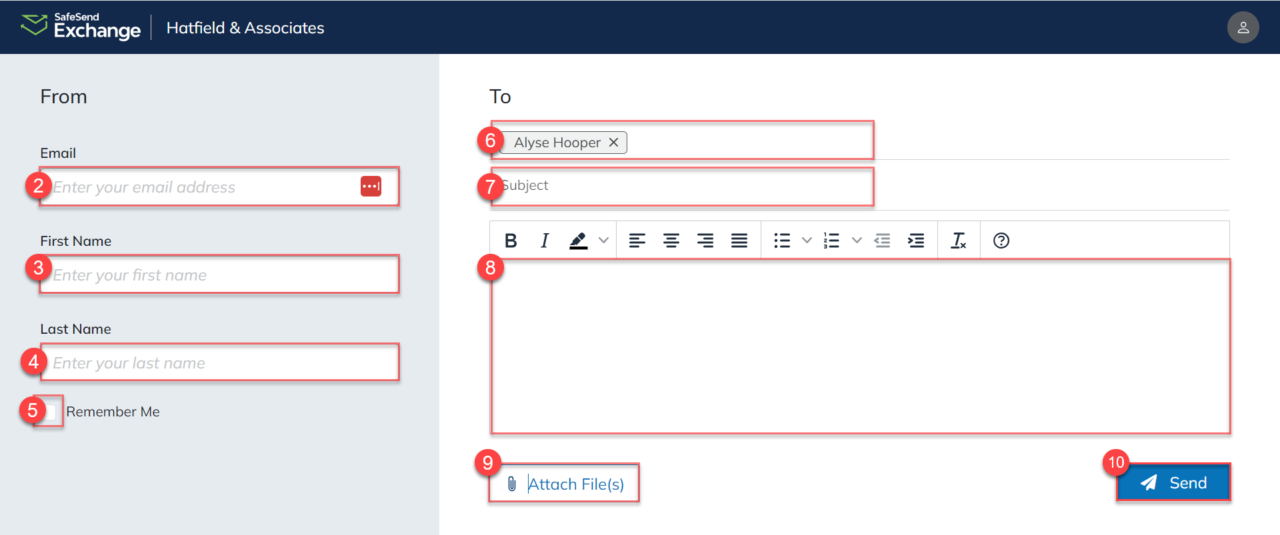Center align the message text

coord(671,241)
